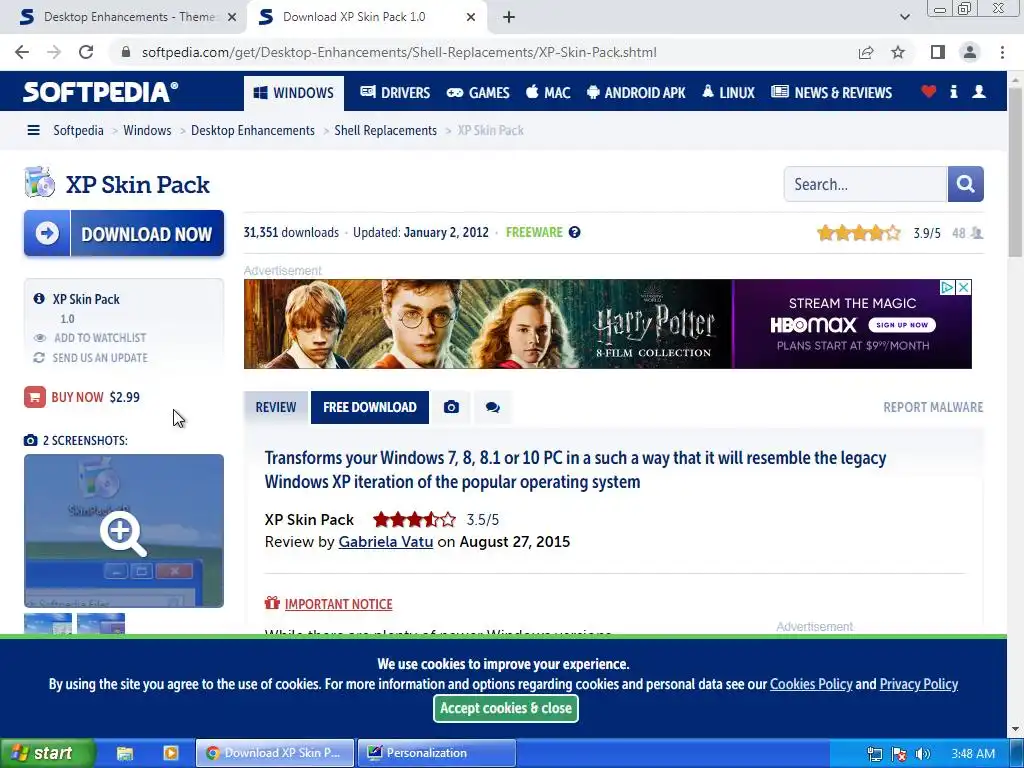Image resolution: width=1024 pixels, height=768 pixels.
Task: Bookmark this page with the star icon
Action: (x=898, y=52)
